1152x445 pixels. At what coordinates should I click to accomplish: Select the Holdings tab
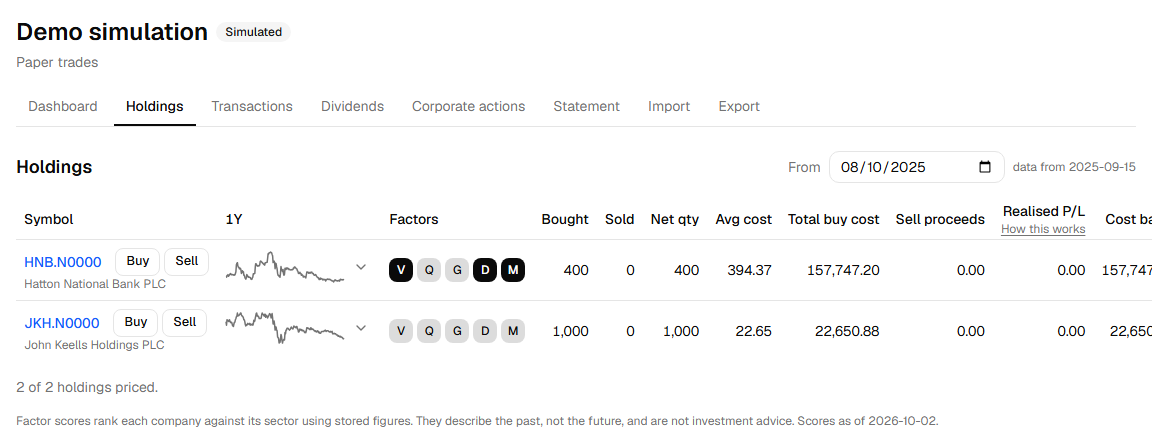click(x=154, y=106)
